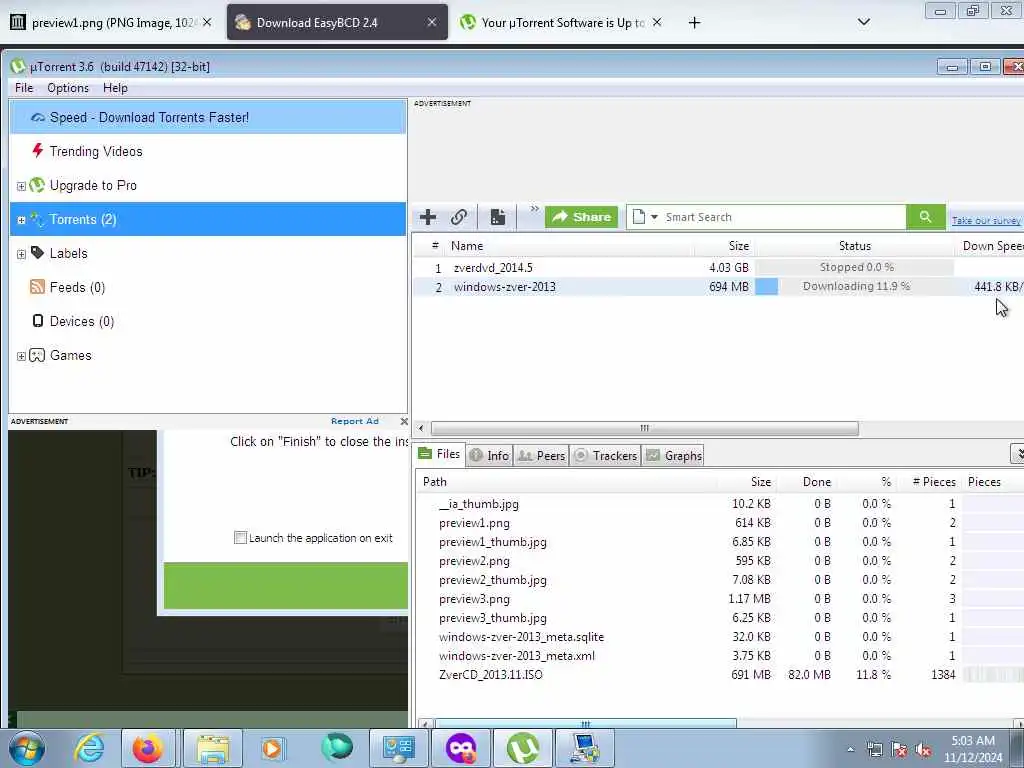Open a new browser tab with plus
This screenshot has width=1024, height=768.
point(694,23)
